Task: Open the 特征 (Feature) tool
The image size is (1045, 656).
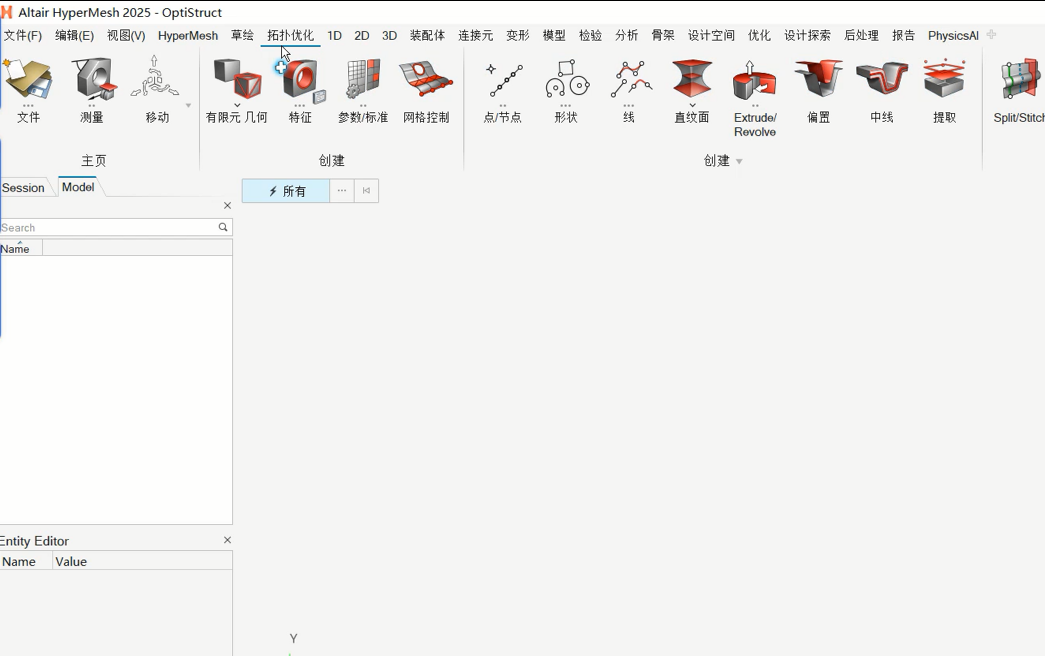Action: point(300,82)
